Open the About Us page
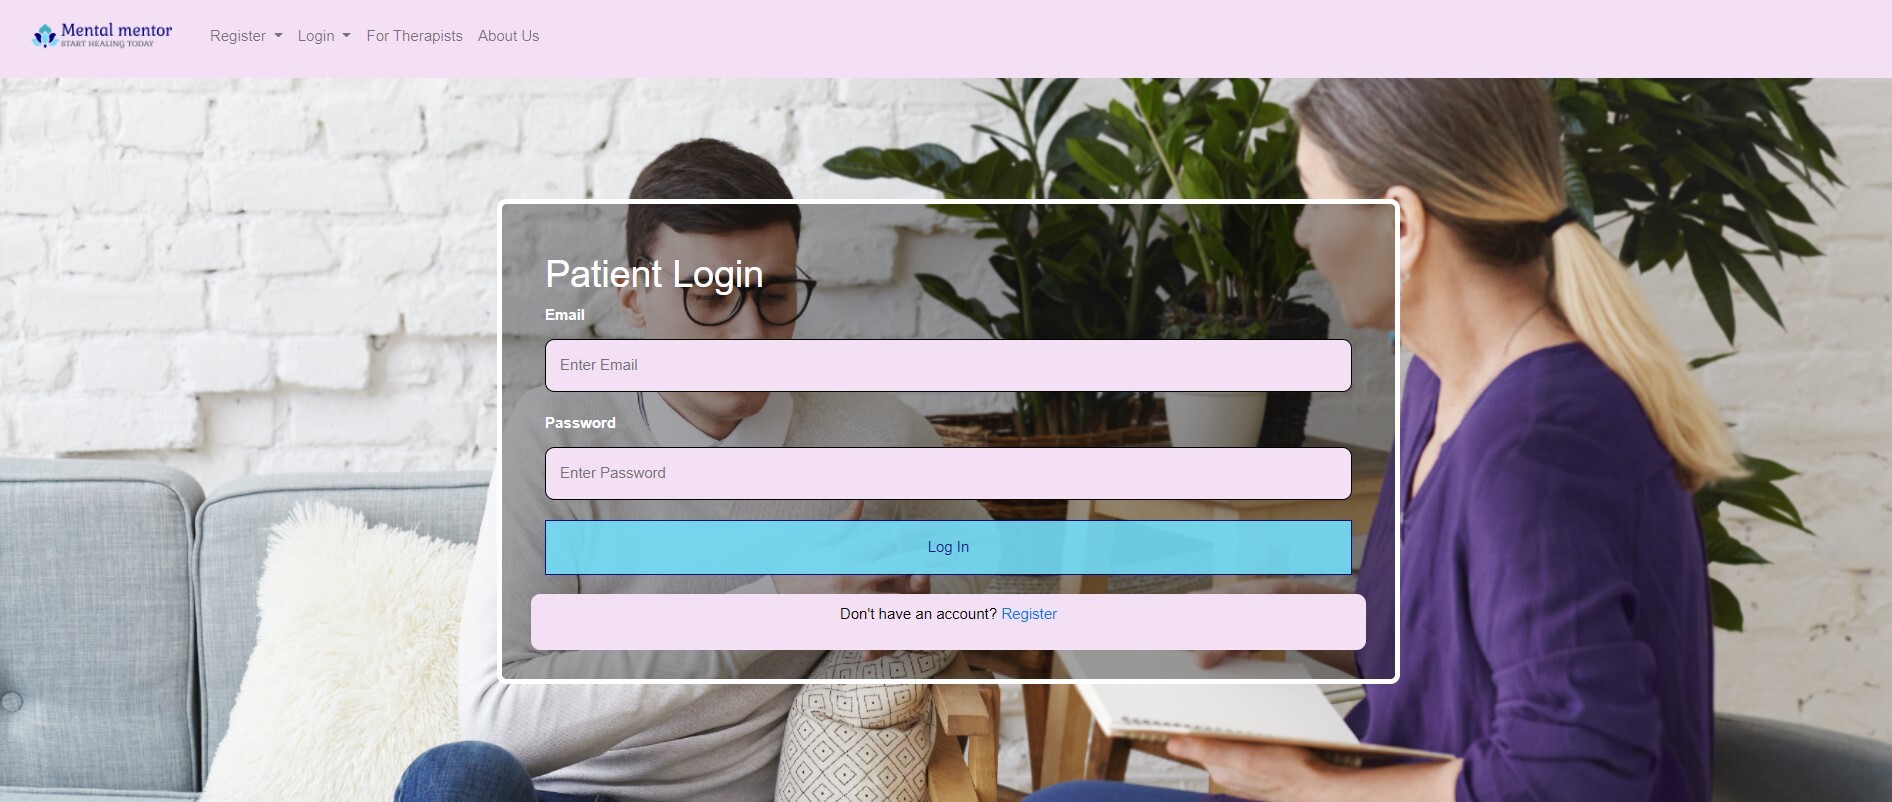The height and width of the screenshot is (802, 1892). point(508,36)
